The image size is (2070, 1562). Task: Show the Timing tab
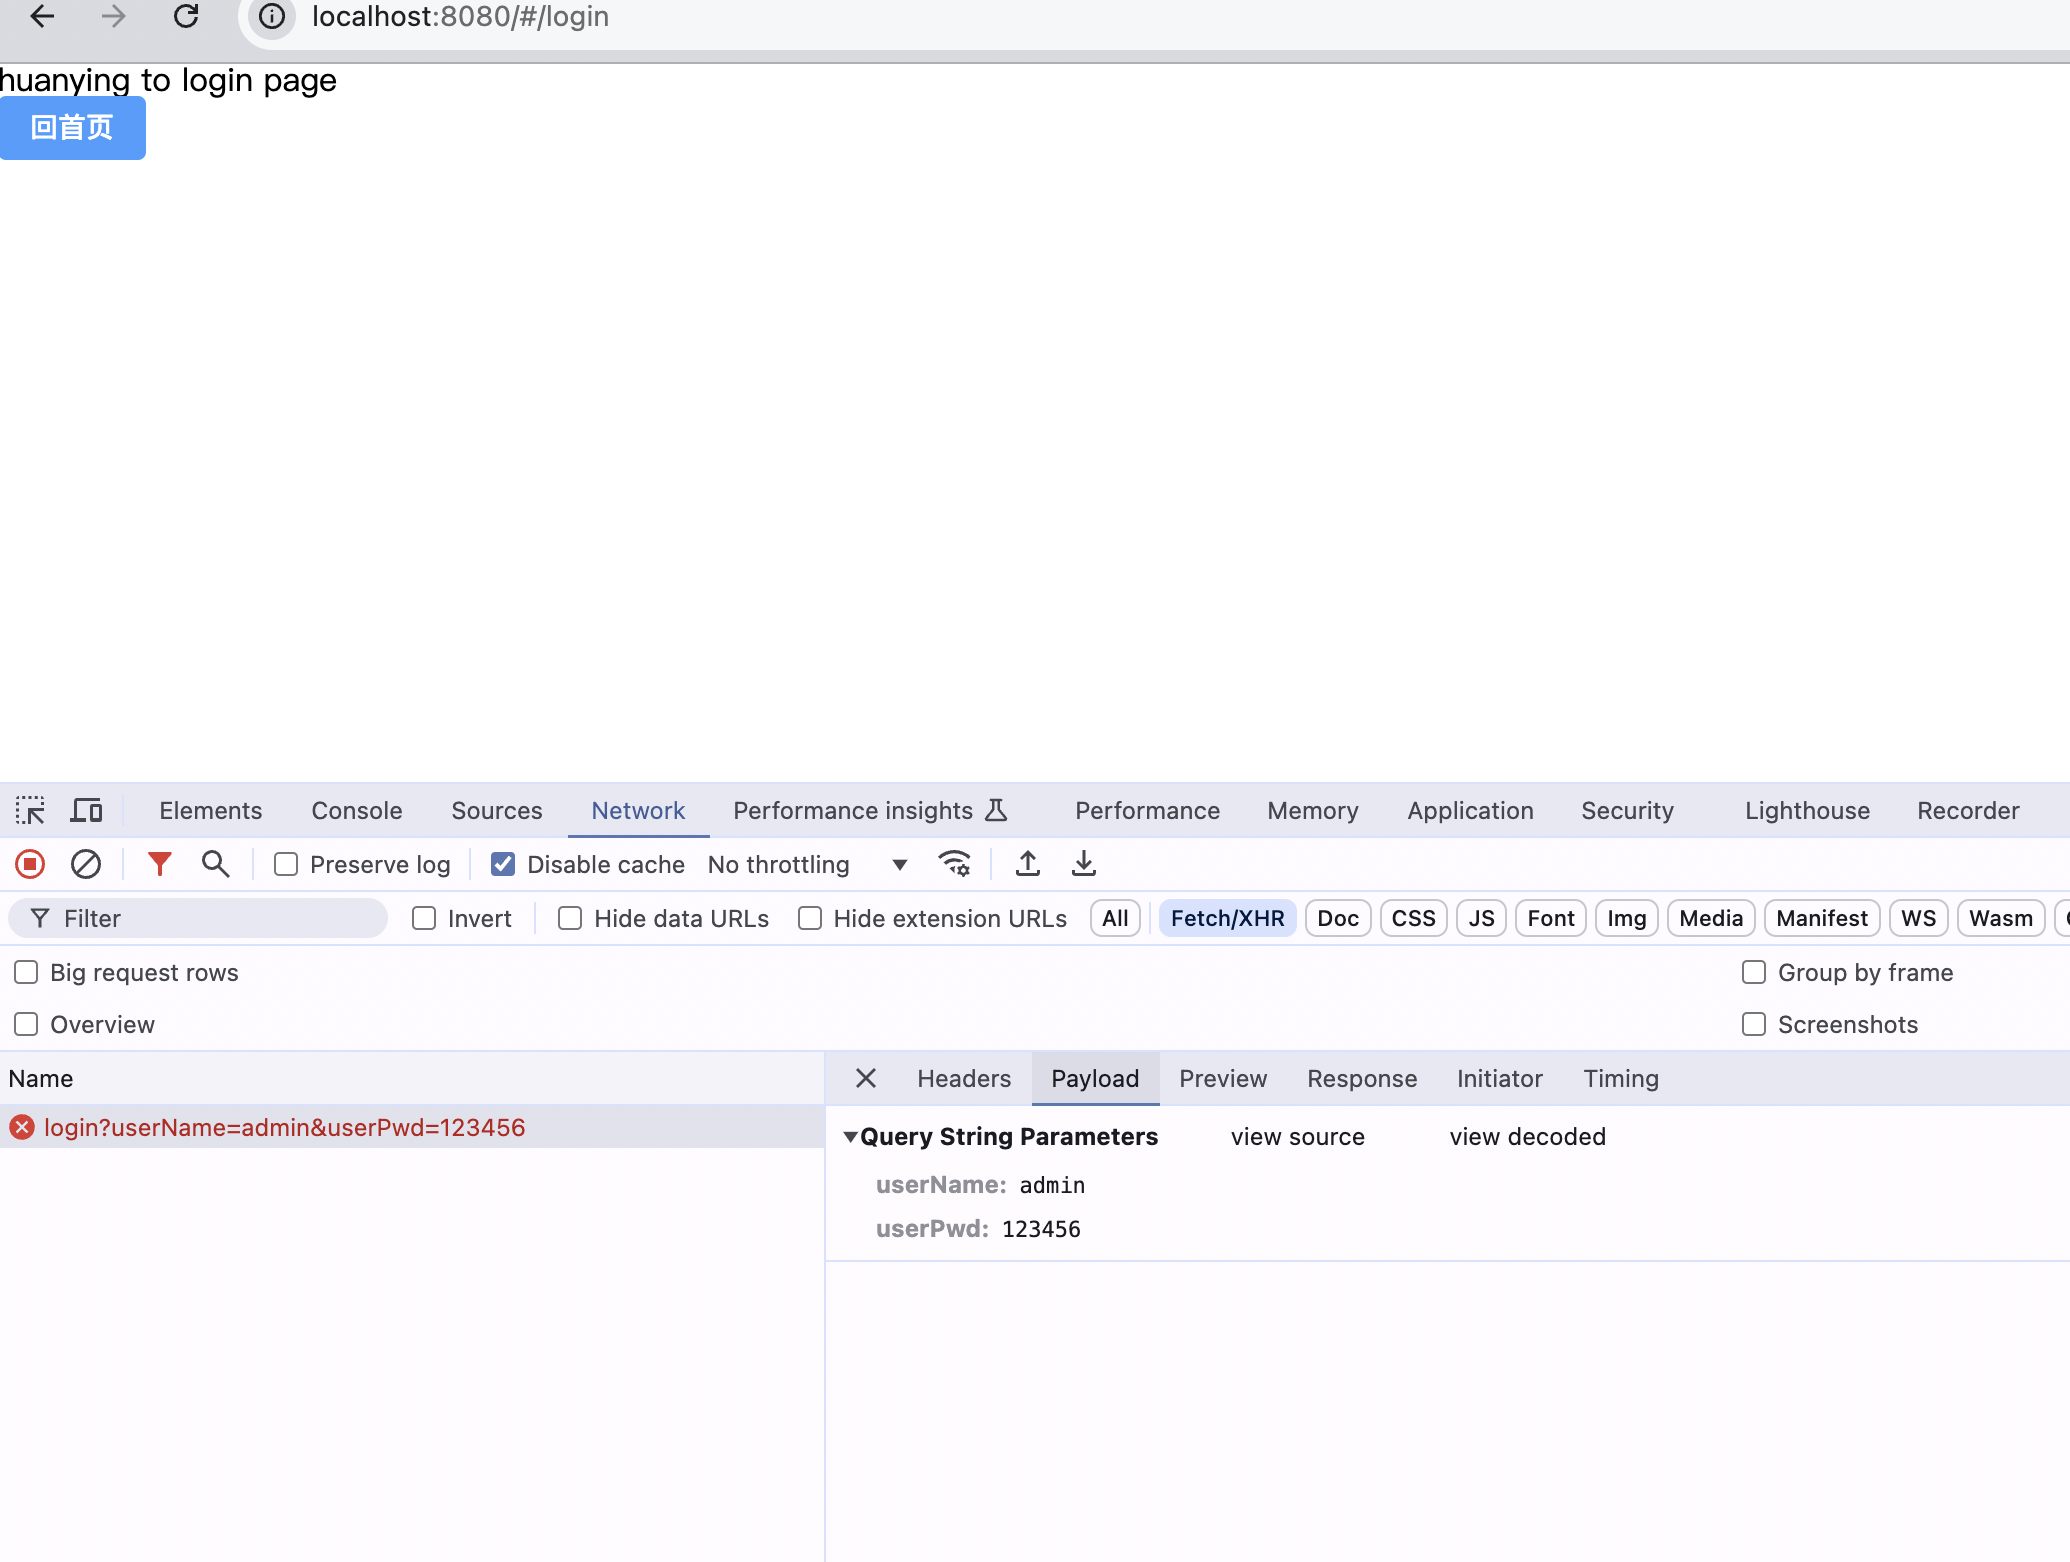[x=1621, y=1078]
